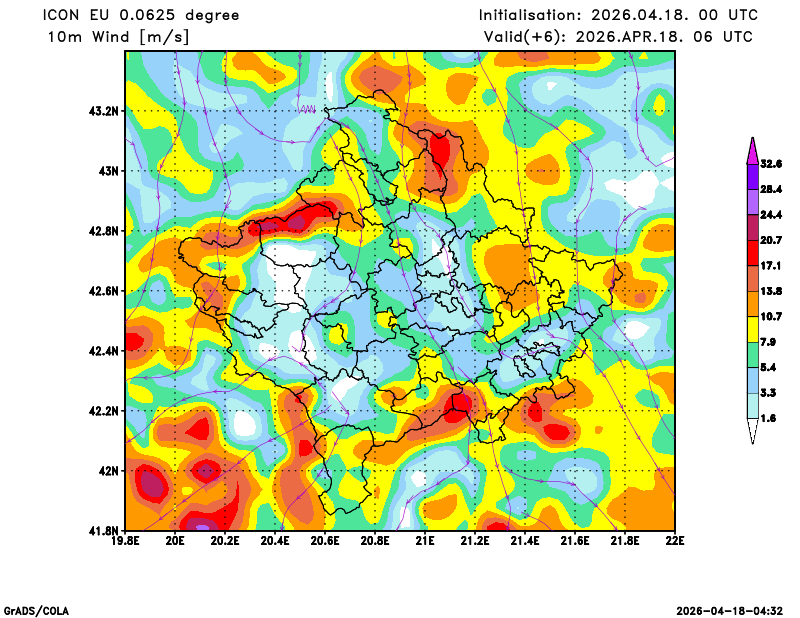
Task: Click the 19.8E longitude axis label
Action: pos(125,541)
